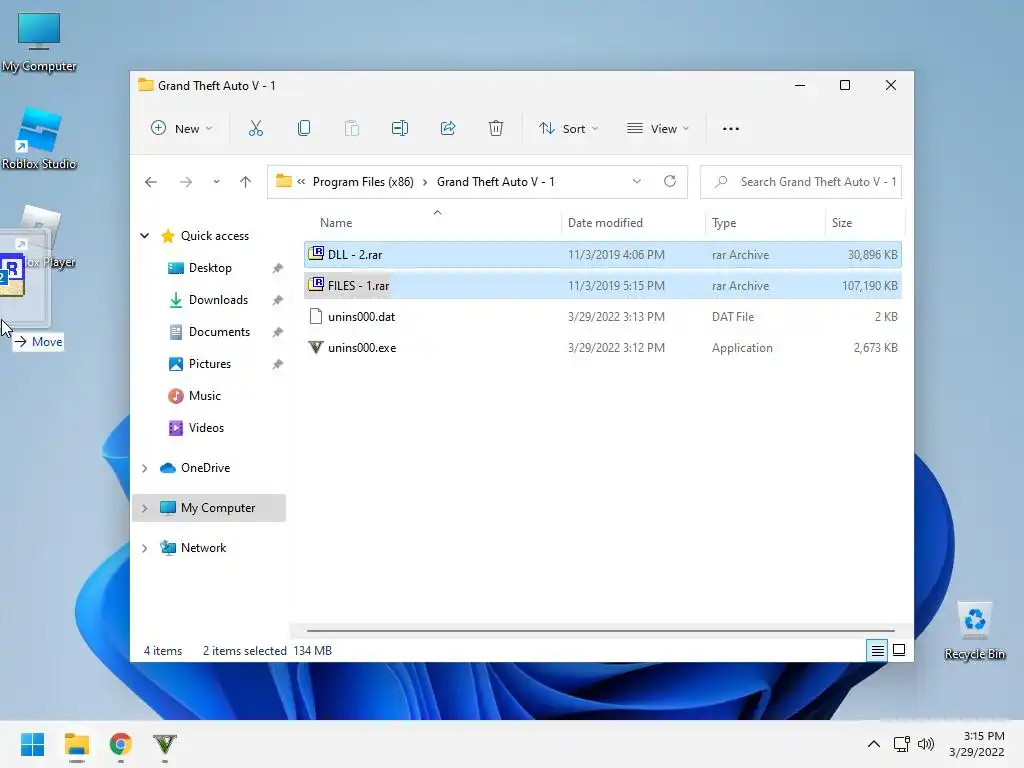The width and height of the screenshot is (1024, 768).
Task: Switch to details view icon in status bar
Action: tap(877, 650)
